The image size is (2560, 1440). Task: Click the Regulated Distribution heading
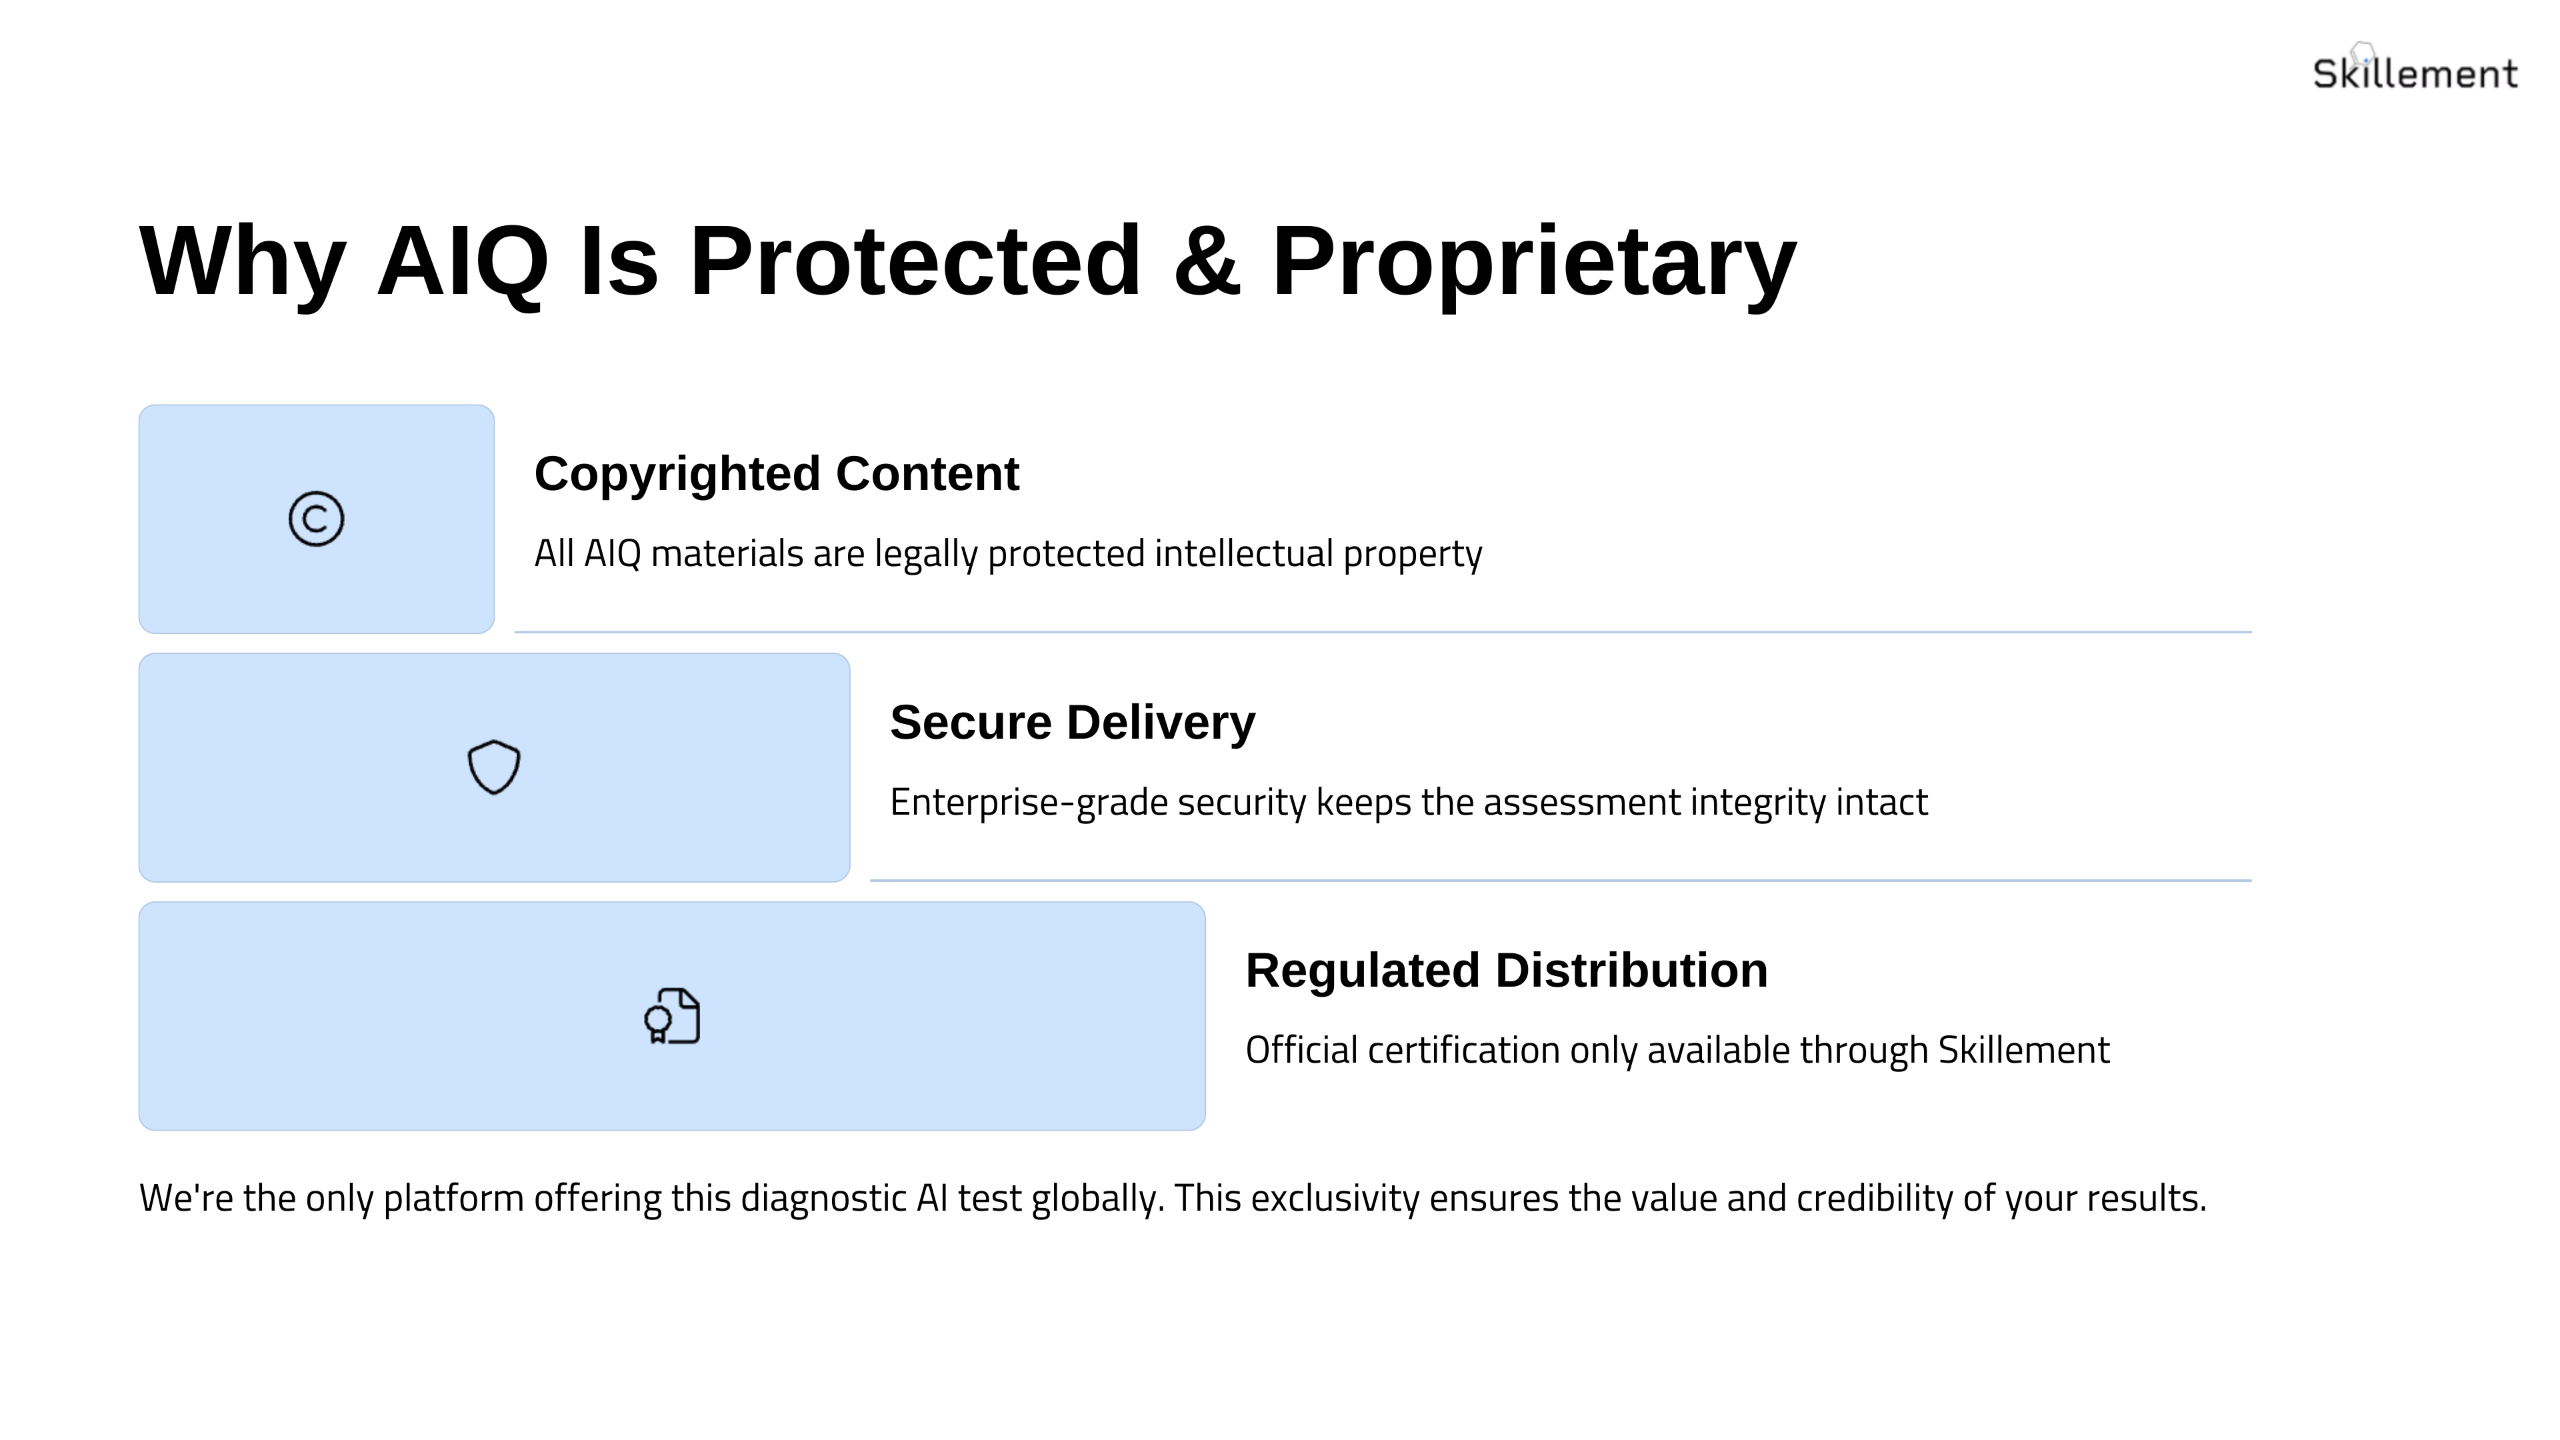1506,970
